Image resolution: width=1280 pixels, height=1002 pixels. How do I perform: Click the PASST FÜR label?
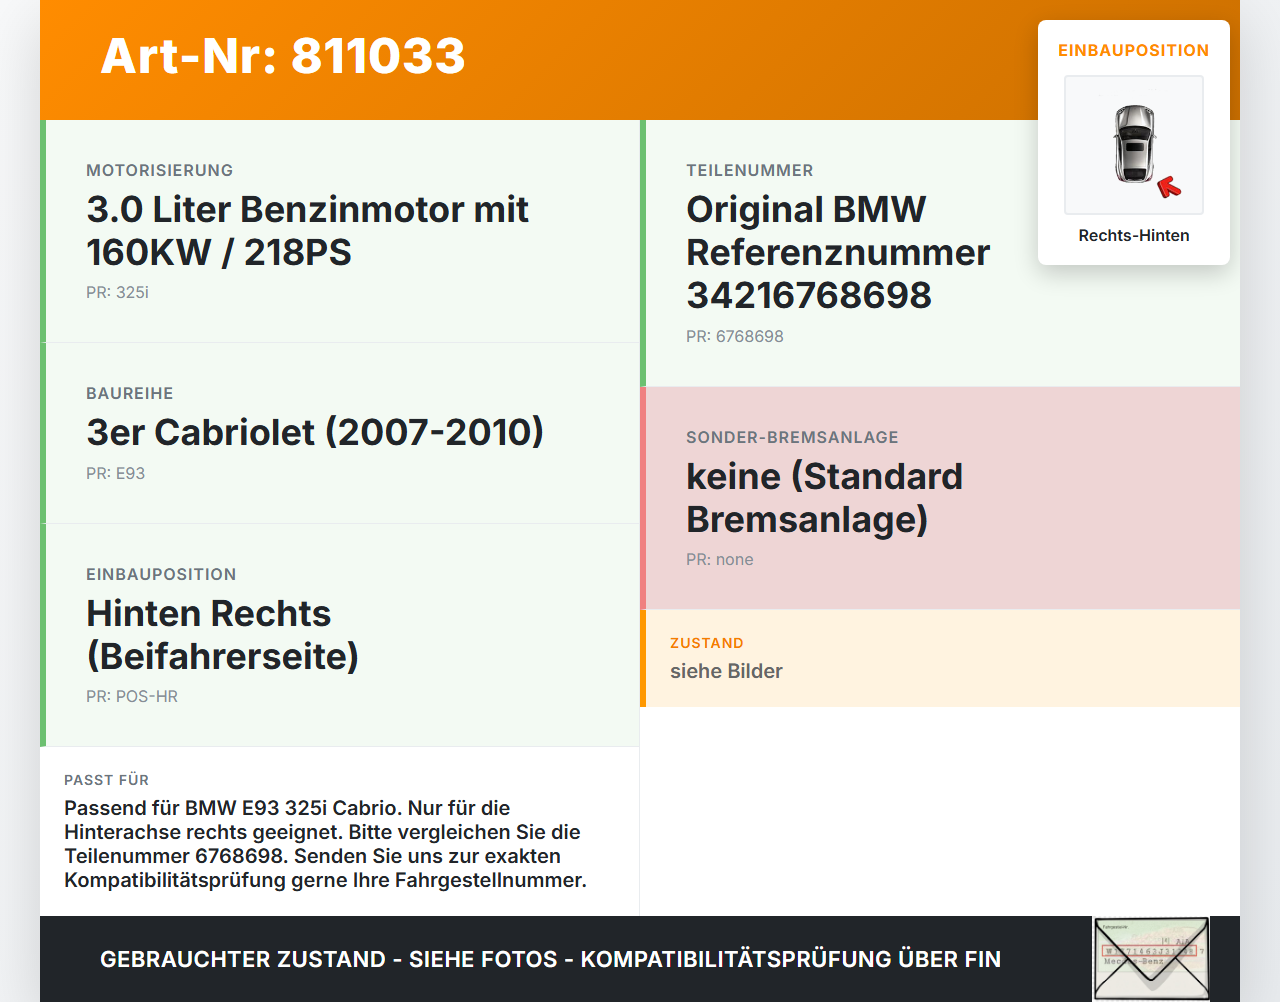(106, 780)
